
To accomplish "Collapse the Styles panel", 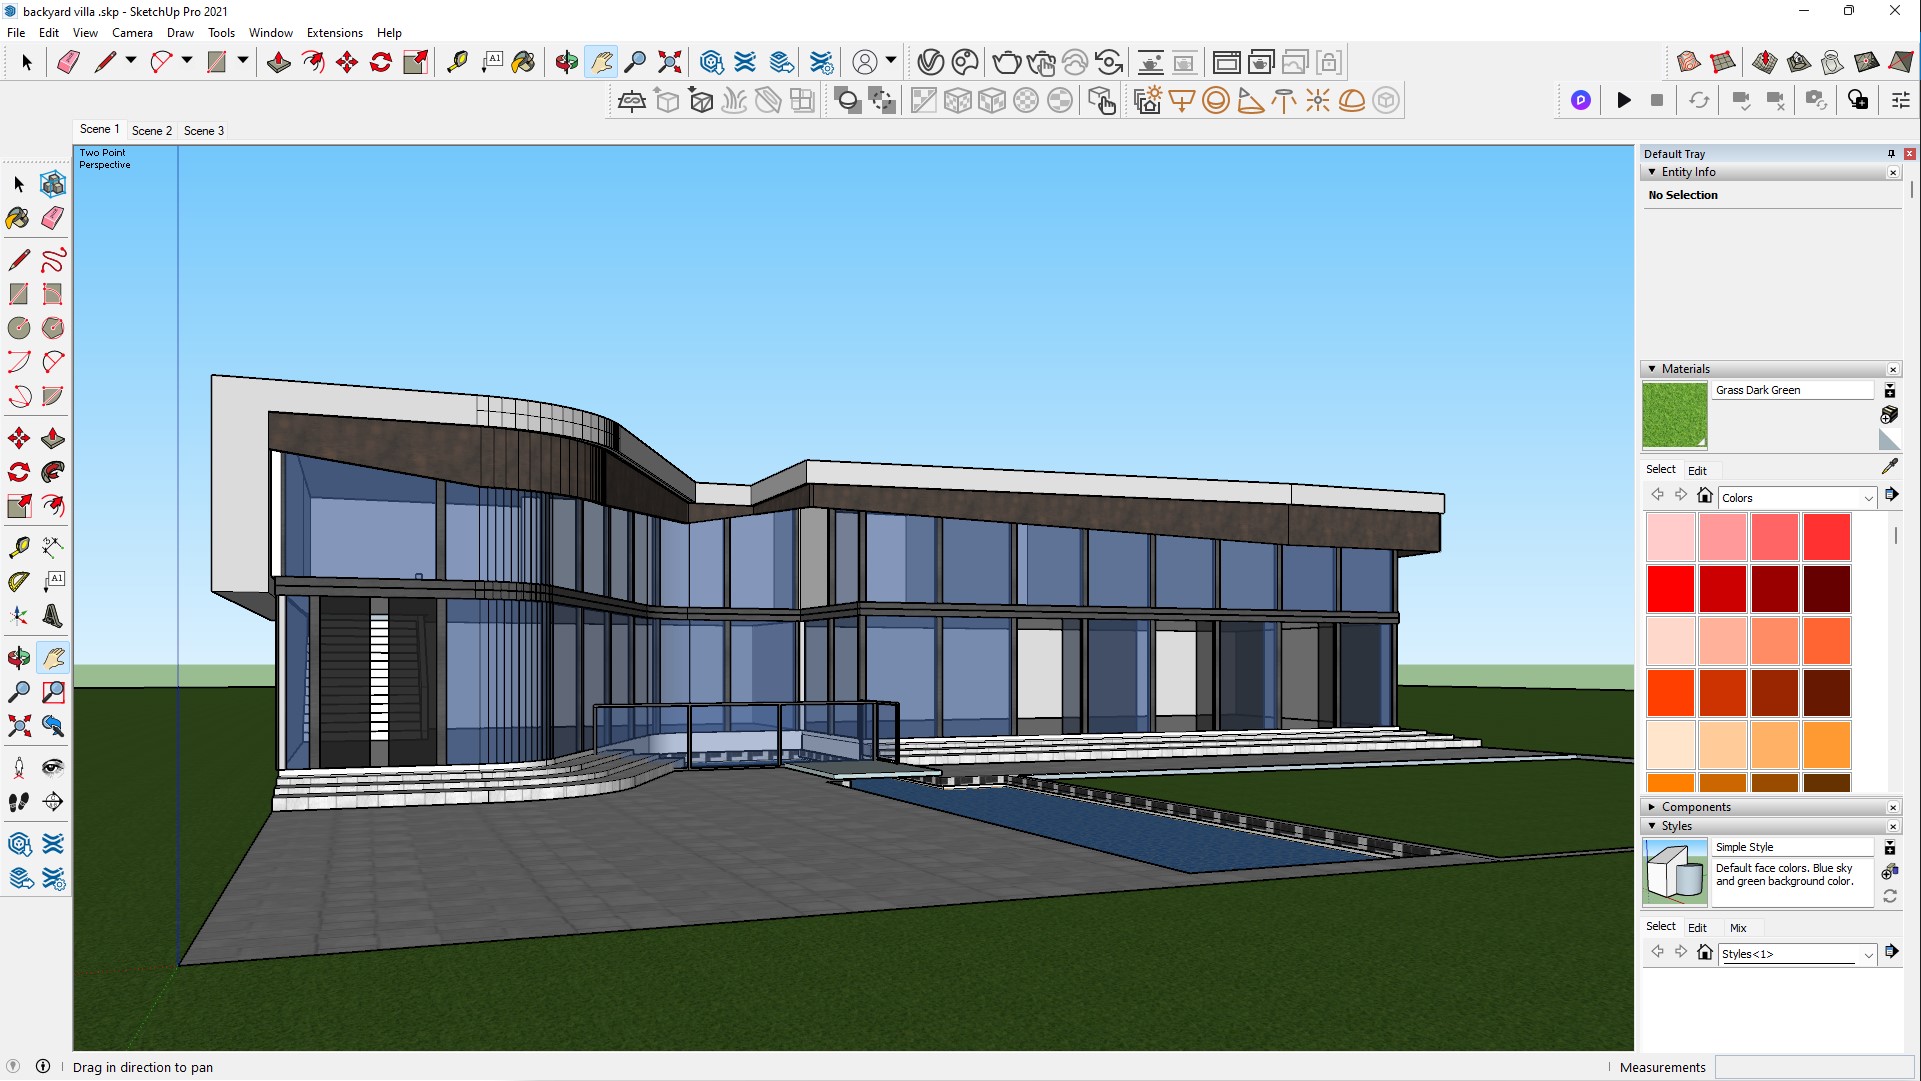I will point(1652,826).
